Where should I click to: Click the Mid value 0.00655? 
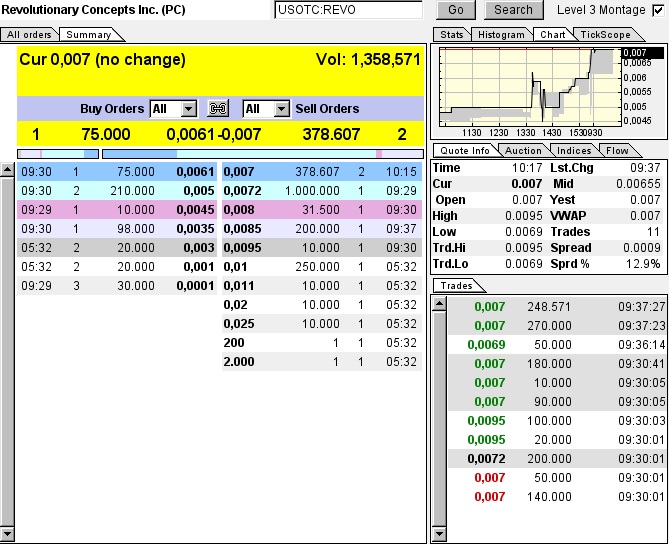638,183
